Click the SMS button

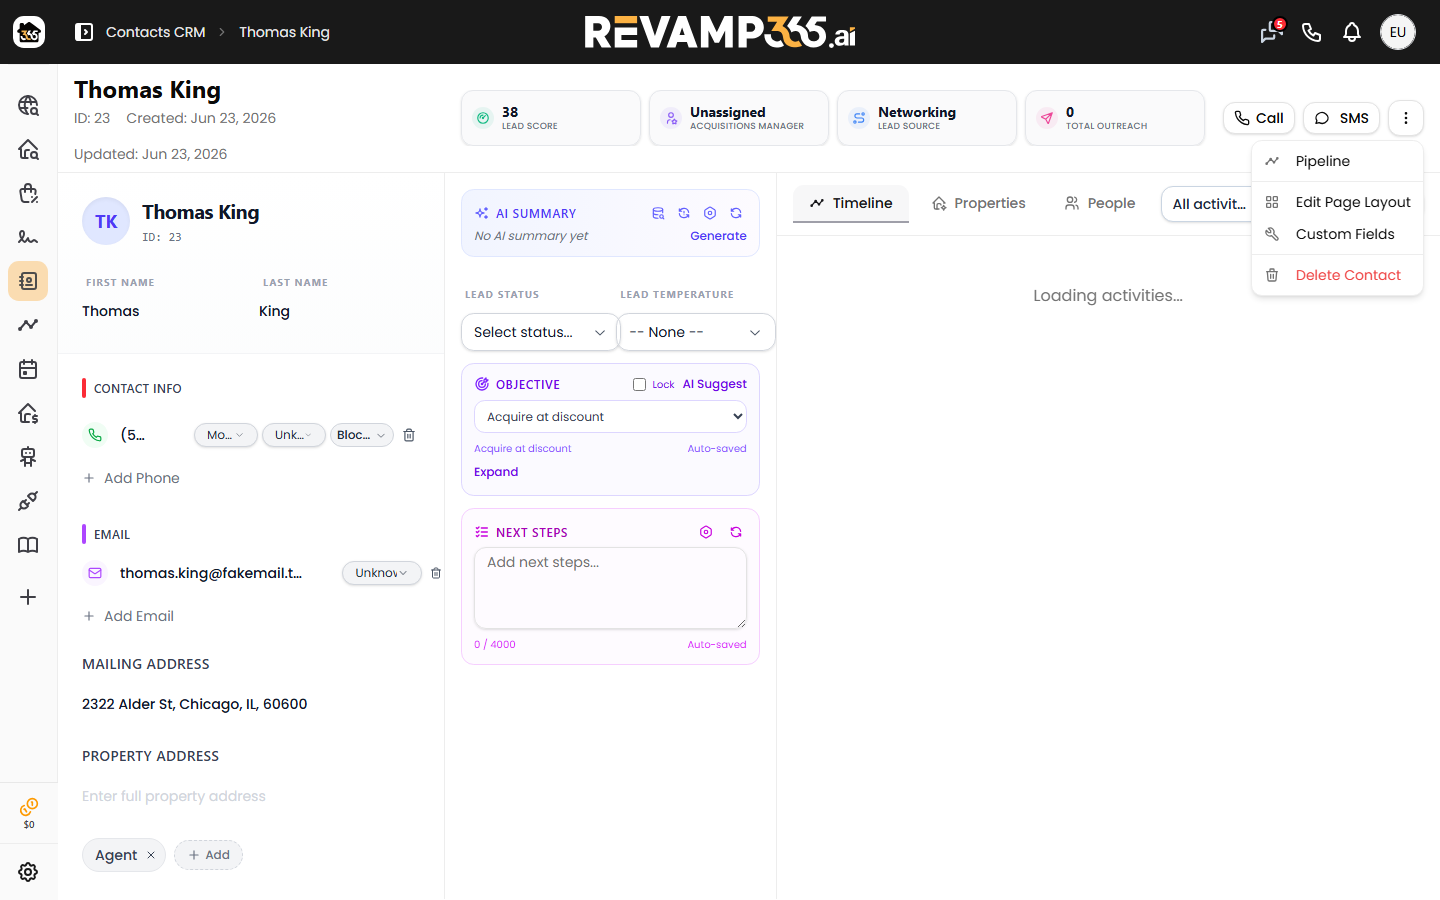[1341, 118]
